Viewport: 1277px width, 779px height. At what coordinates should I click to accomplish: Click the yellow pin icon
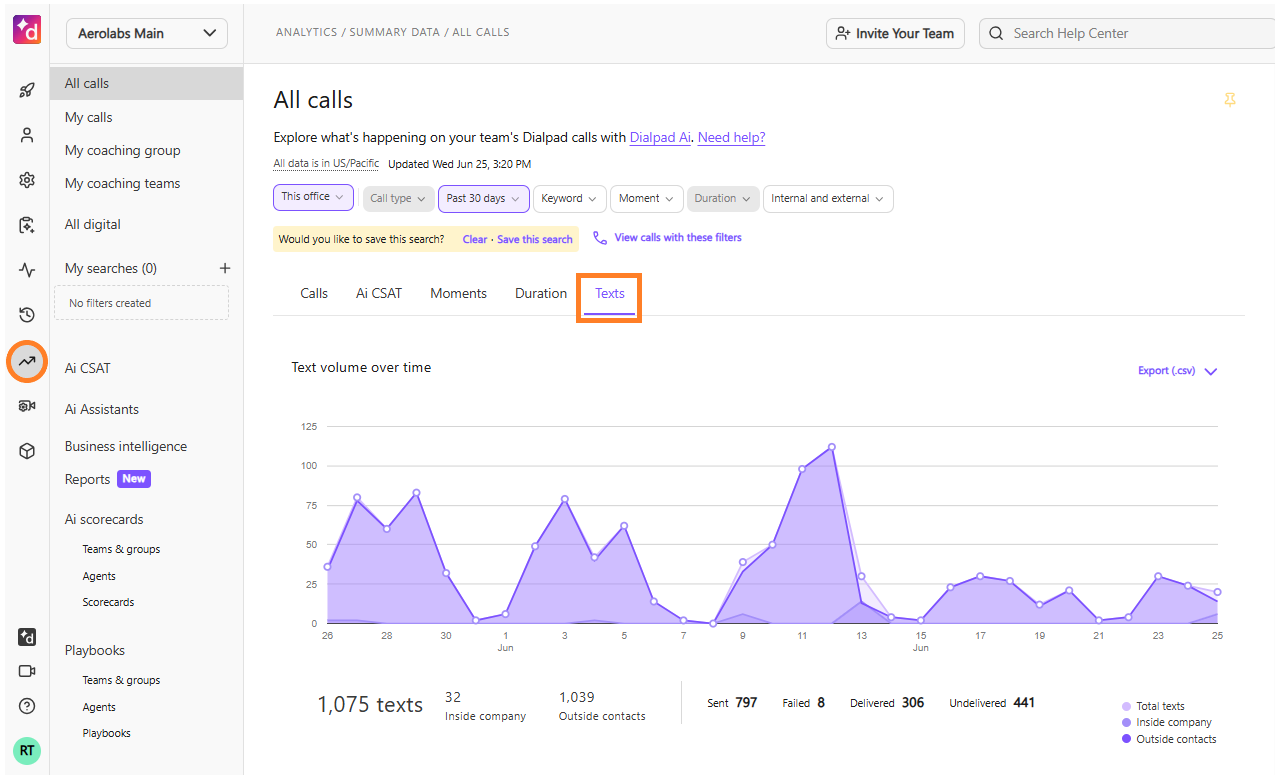[1230, 100]
